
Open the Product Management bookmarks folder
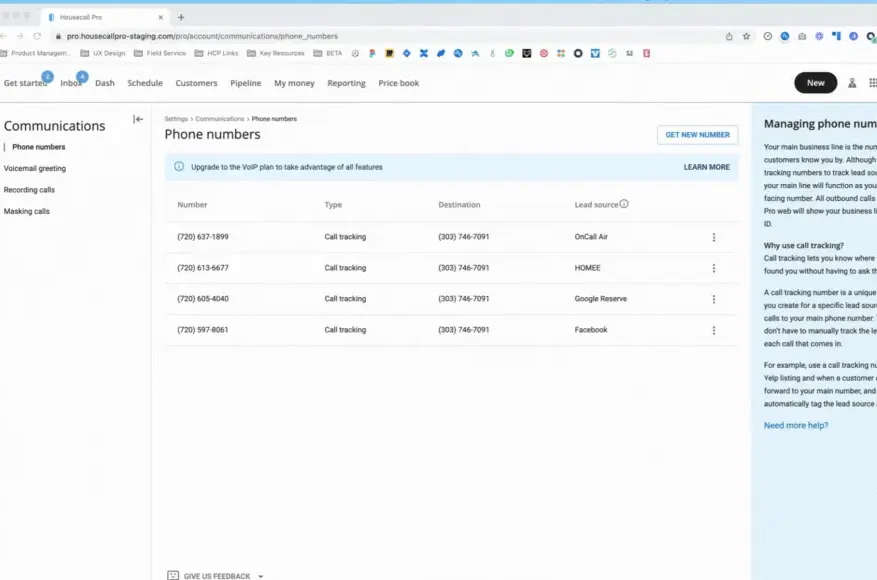point(36,53)
